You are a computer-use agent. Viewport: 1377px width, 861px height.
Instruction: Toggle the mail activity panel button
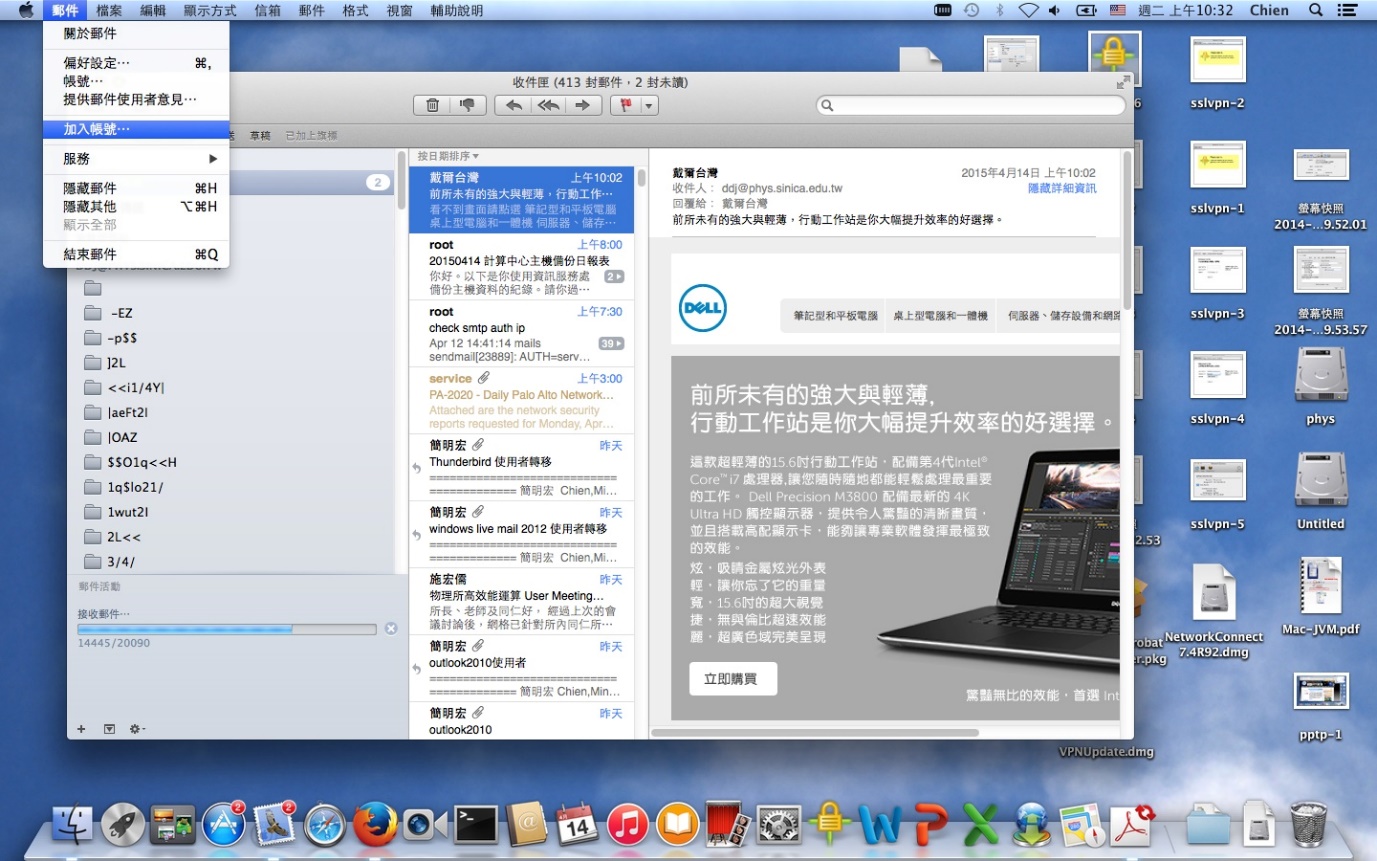pyautogui.click(x=110, y=728)
